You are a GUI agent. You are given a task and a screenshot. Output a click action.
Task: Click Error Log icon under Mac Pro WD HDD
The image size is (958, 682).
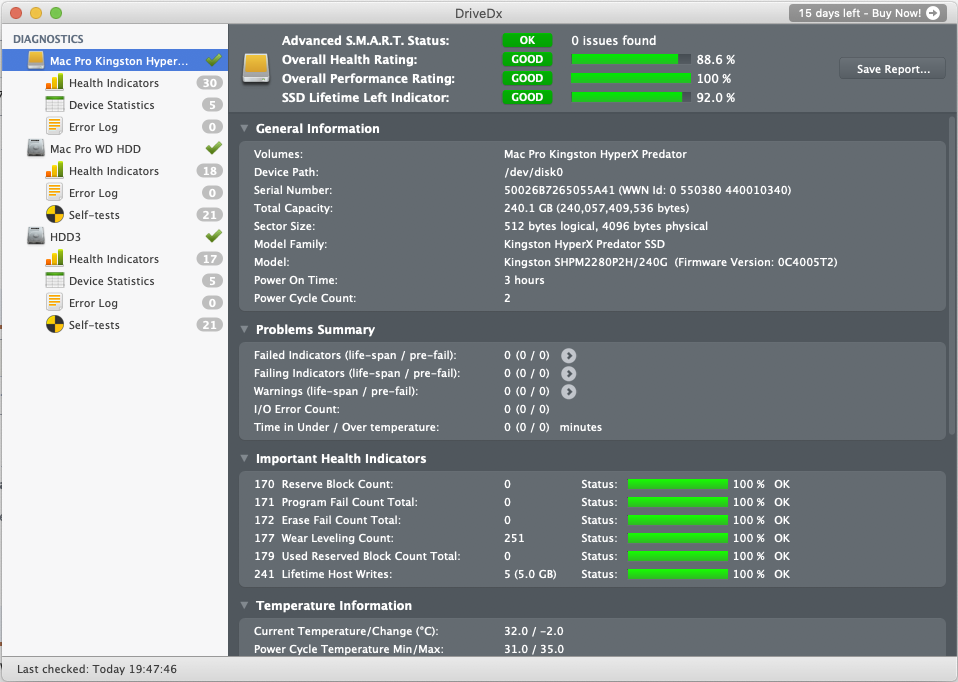54,192
